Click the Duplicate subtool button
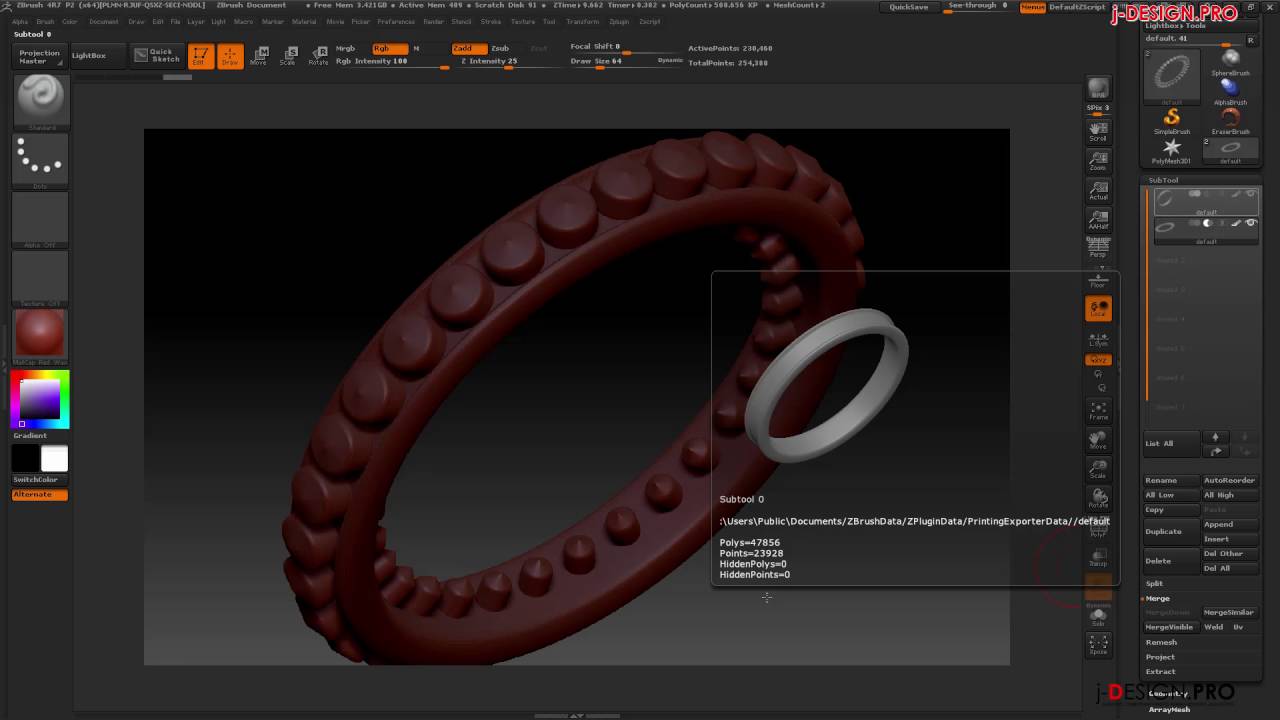The height and width of the screenshot is (720, 1280). point(1171,531)
